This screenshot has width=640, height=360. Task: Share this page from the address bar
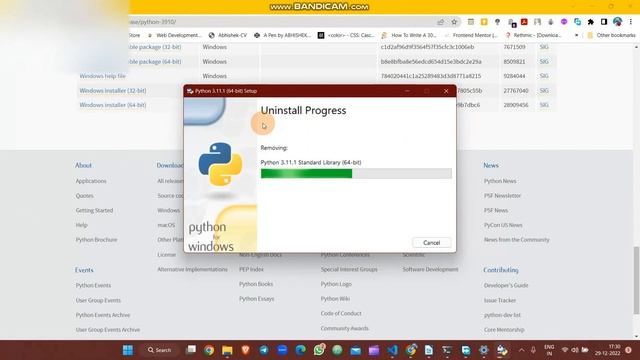441,22
